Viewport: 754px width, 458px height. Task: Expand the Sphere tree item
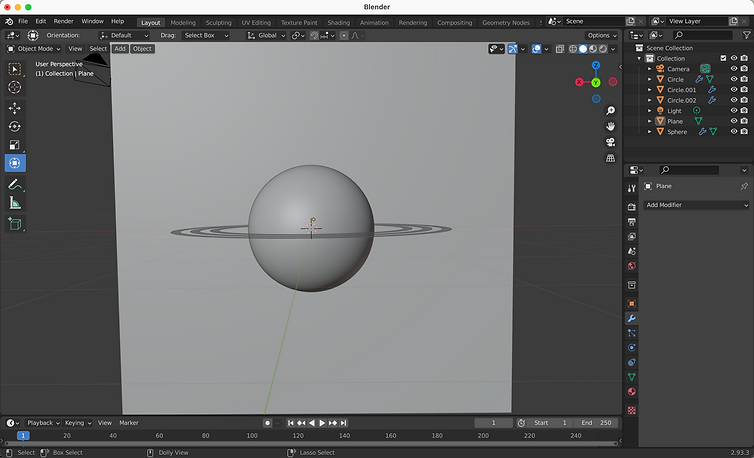coord(650,131)
